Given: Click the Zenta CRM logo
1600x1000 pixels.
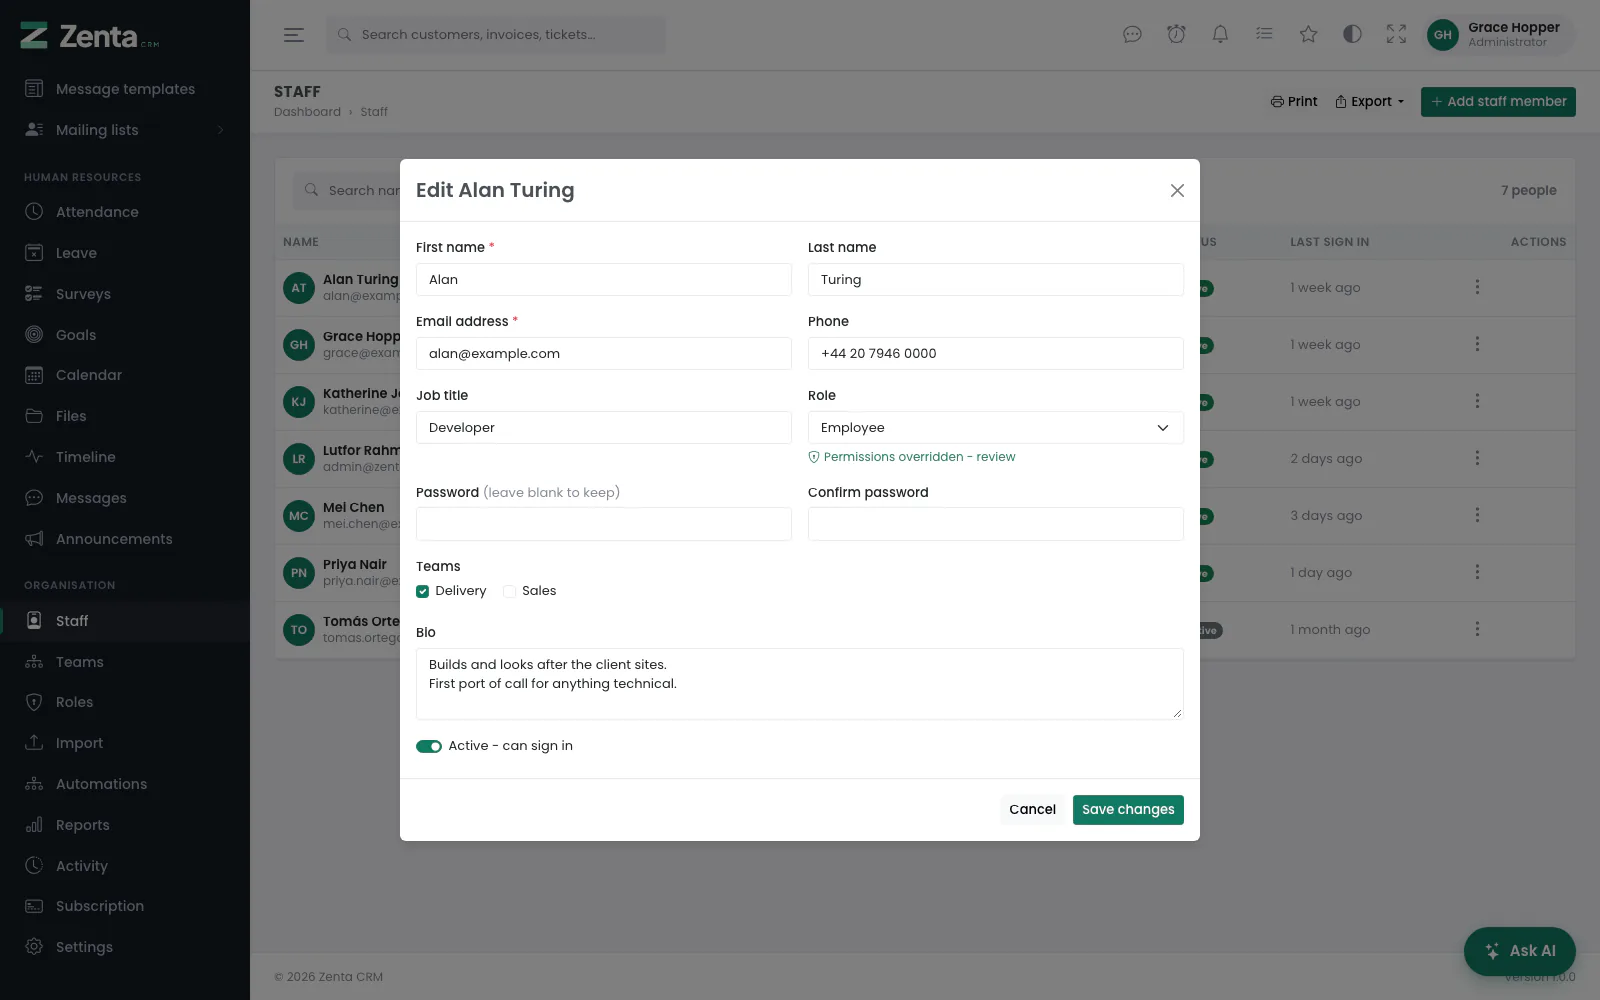Looking at the screenshot, I should click(90, 36).
